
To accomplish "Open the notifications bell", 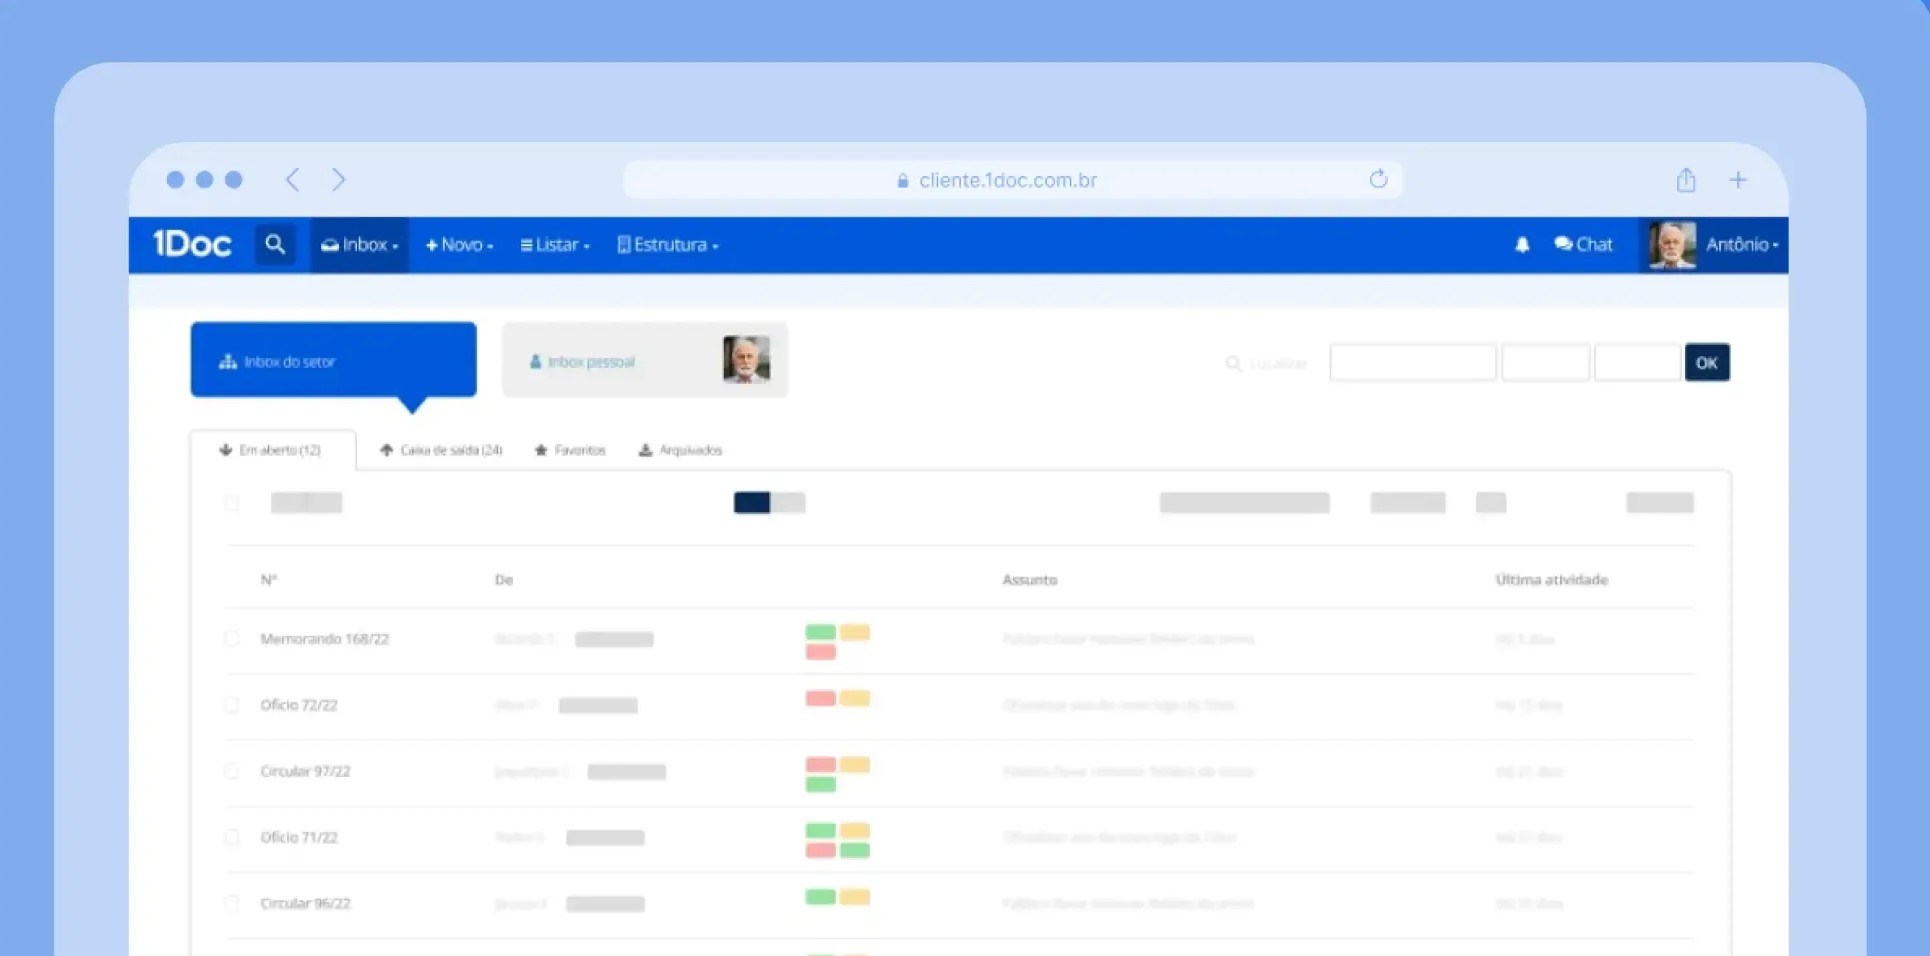I will click(x=1521, y=245).
